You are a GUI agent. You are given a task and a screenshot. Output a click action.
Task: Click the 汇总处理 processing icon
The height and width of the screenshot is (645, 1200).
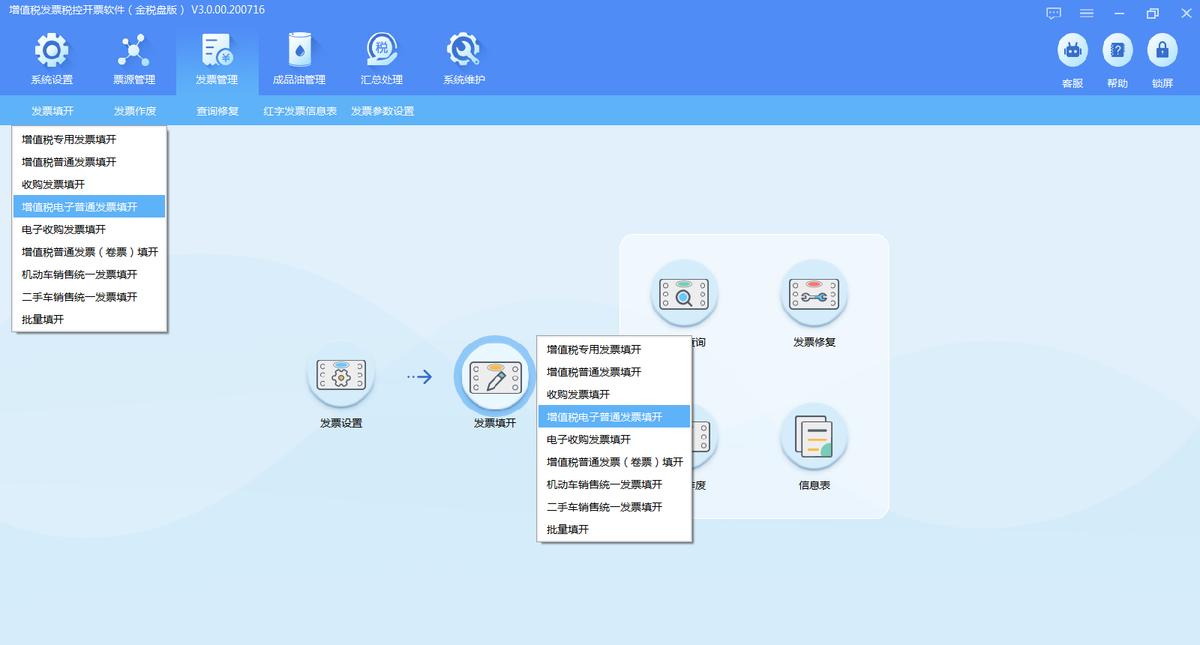click(x=381, y=57)
